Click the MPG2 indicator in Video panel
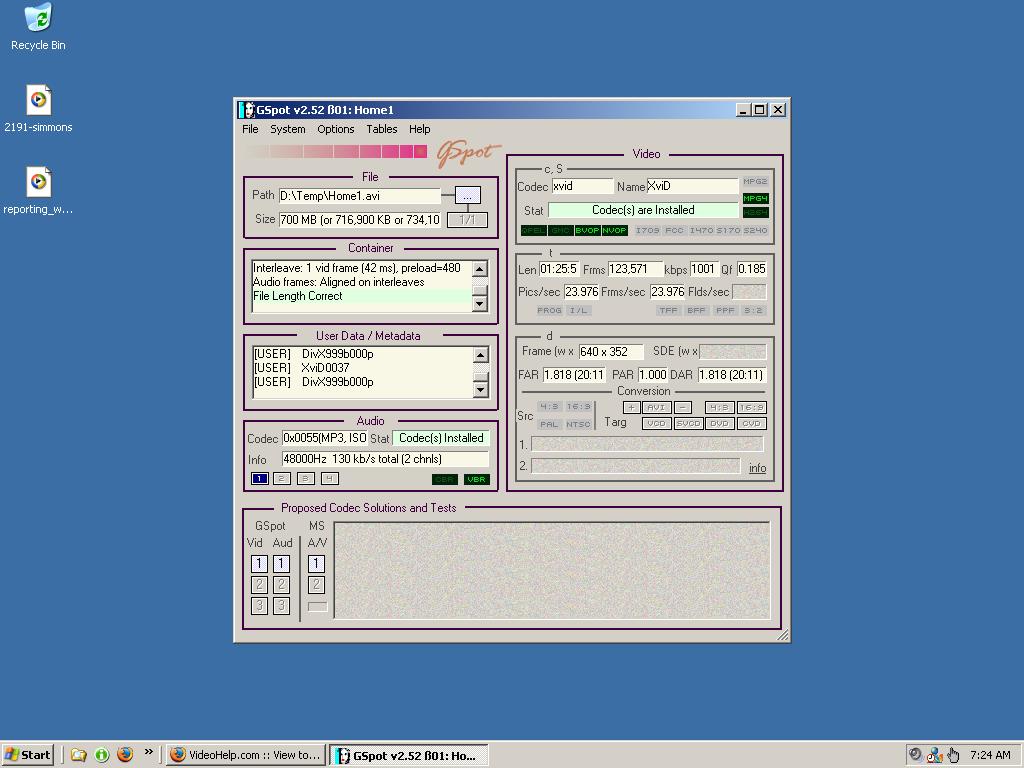Viewport: 1024px width, 768px height. (755, 182)
